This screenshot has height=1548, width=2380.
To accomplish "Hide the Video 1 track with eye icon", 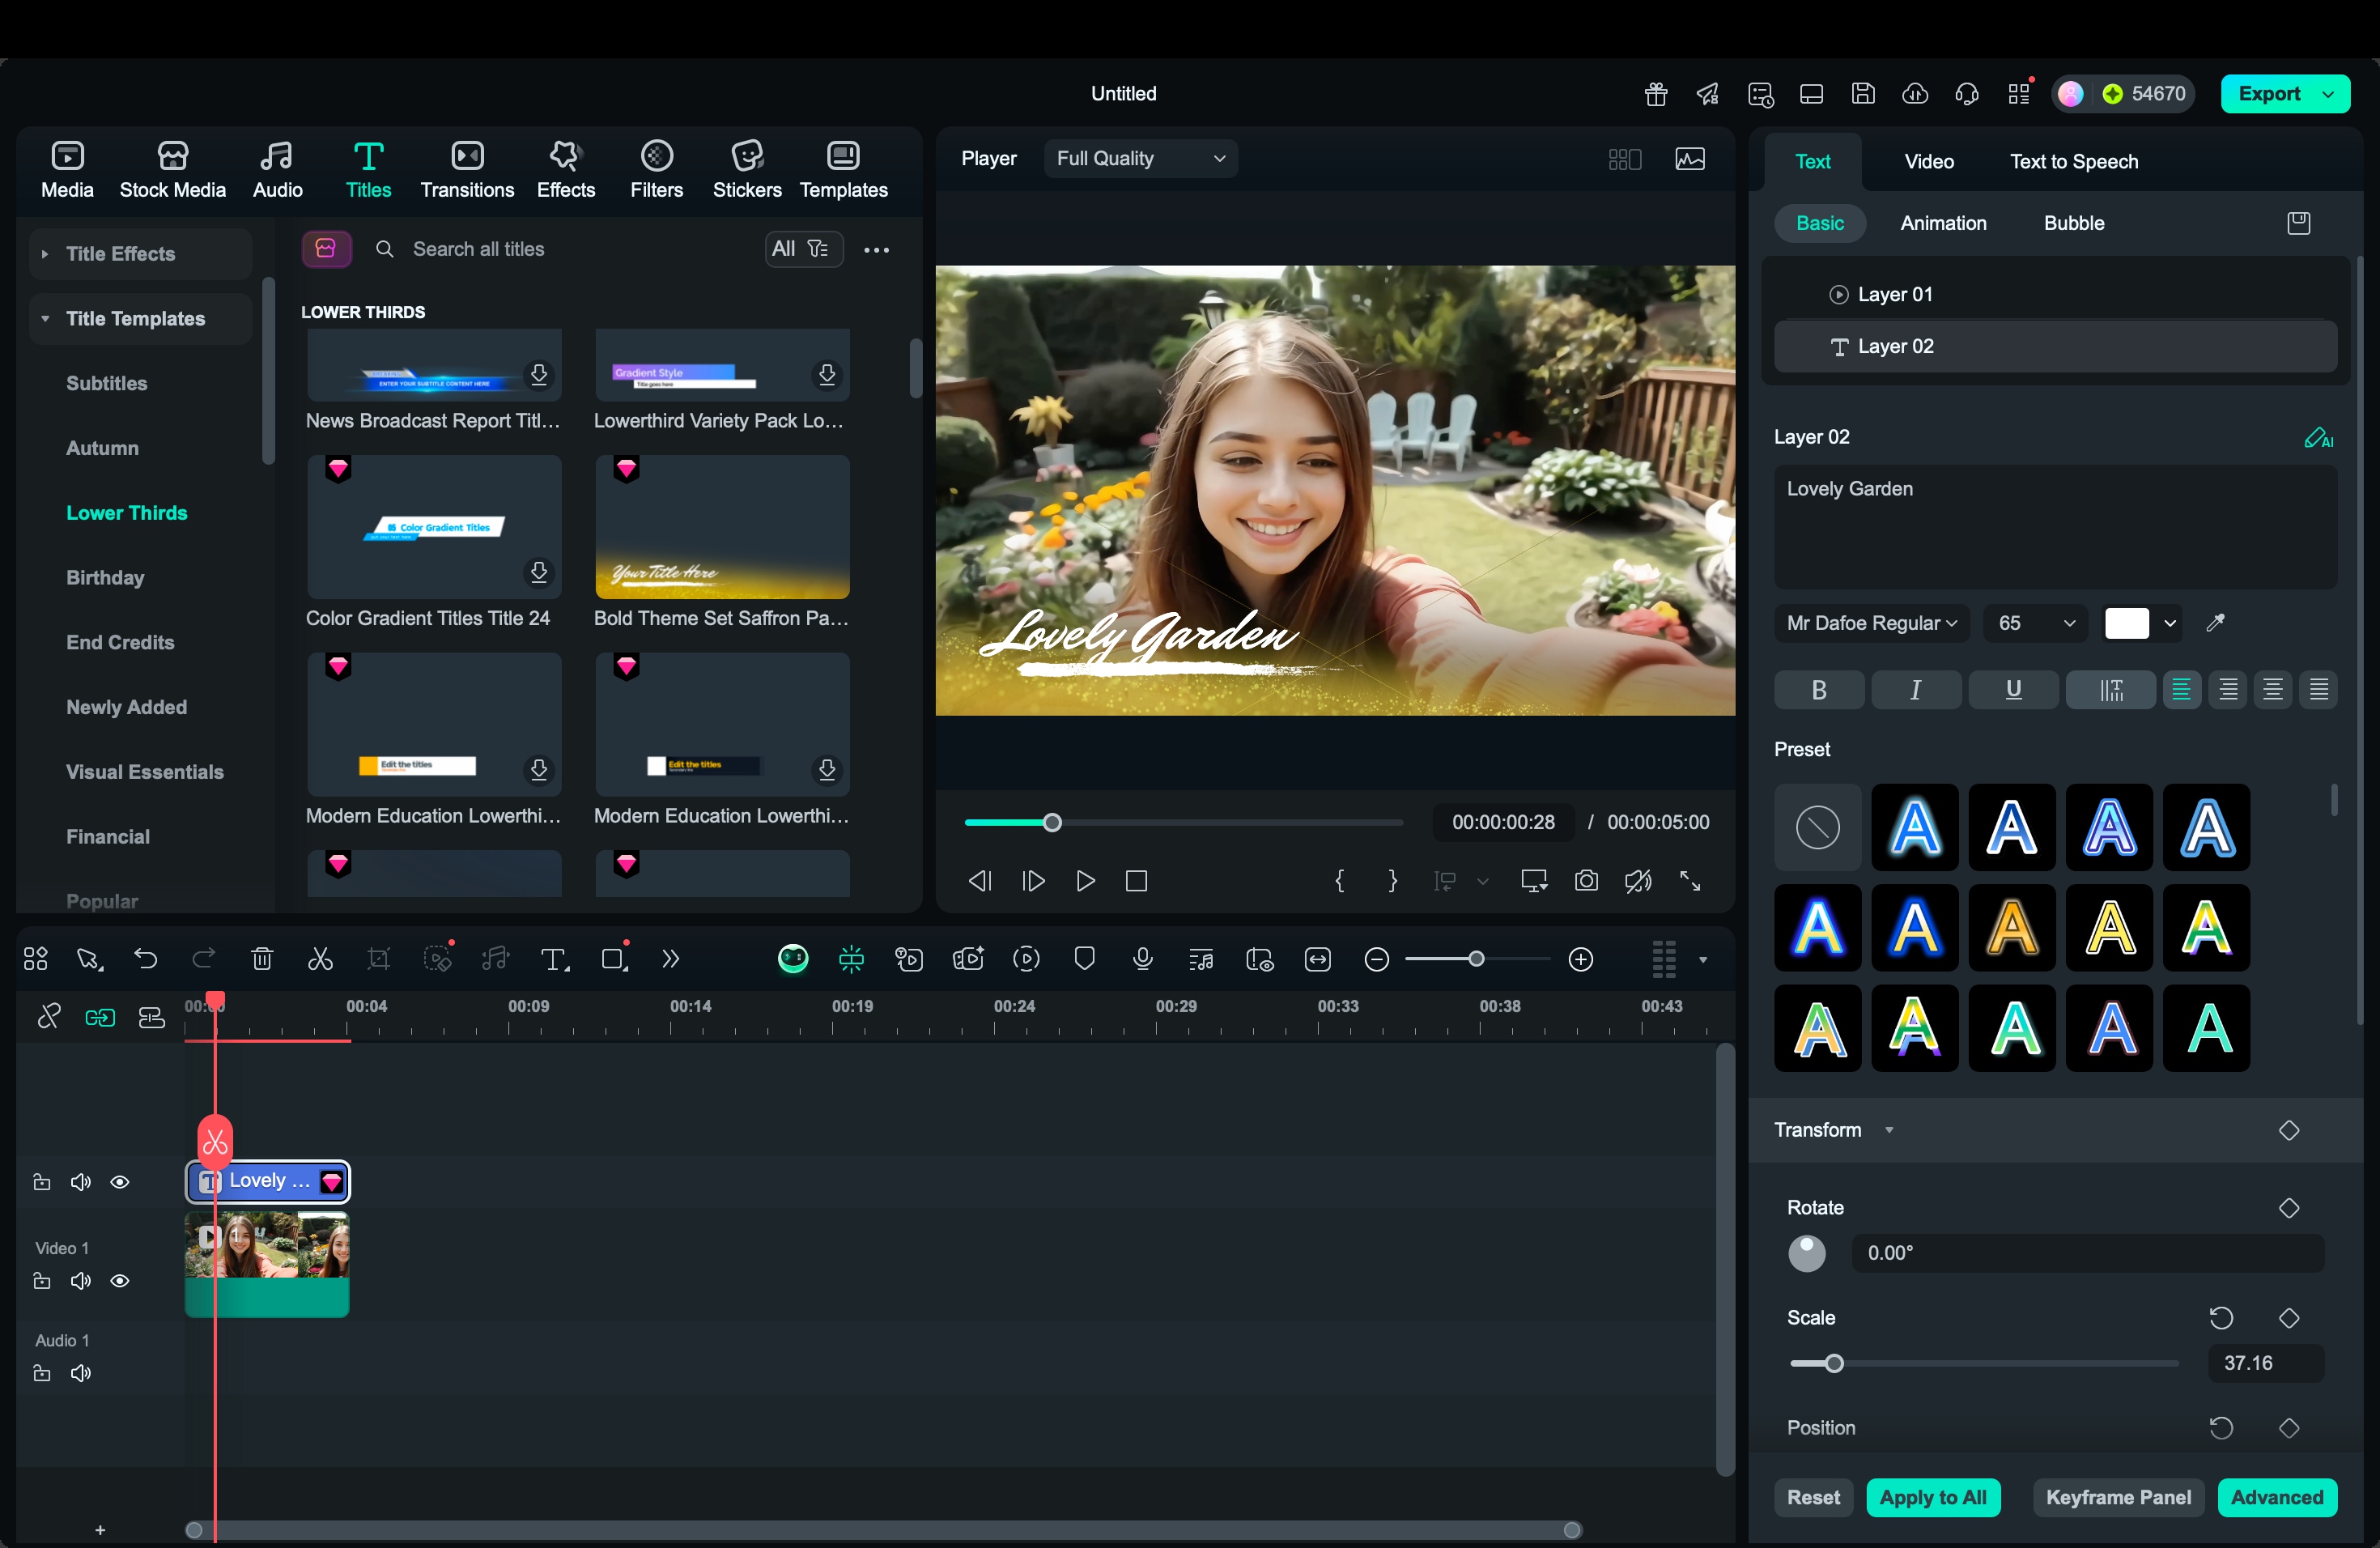I will [x=120, y=1281].
